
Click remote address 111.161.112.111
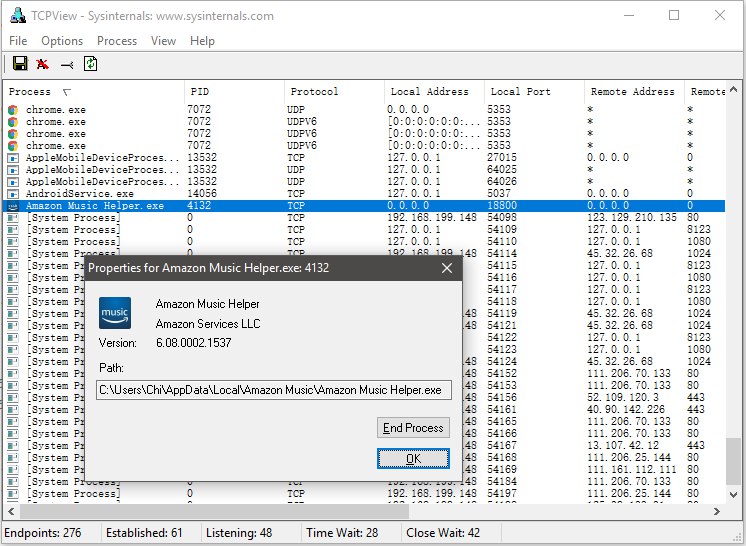pos(632,469)
